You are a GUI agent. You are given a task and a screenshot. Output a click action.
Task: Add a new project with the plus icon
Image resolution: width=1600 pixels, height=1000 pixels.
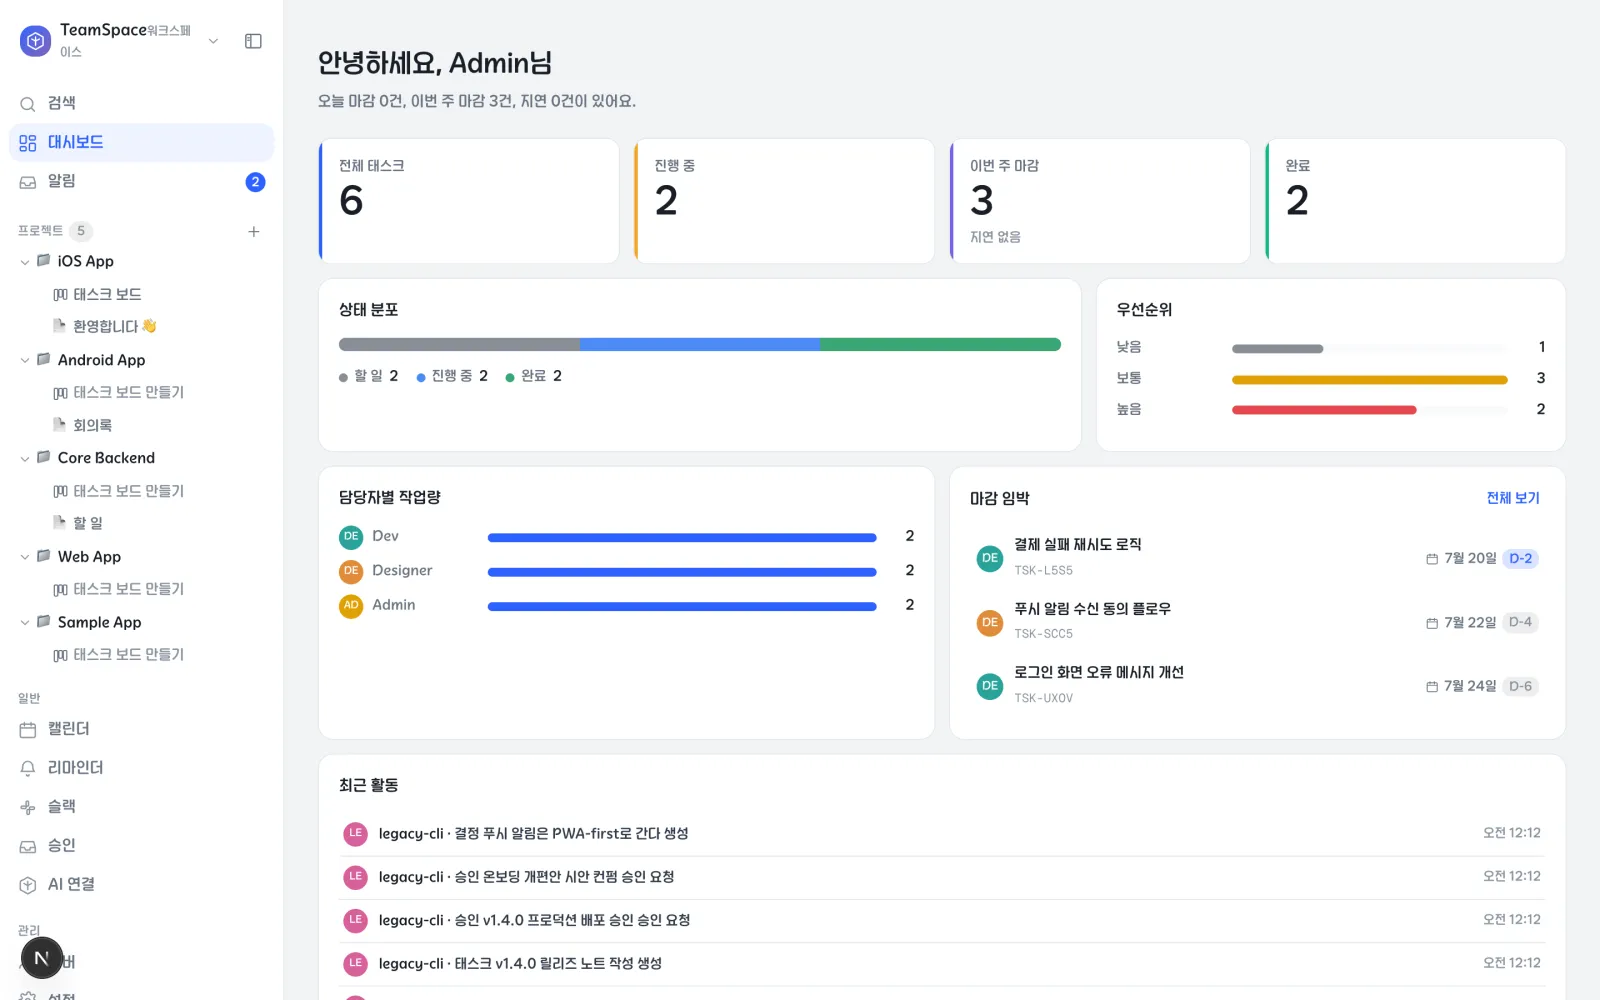(x=254, y=231)
